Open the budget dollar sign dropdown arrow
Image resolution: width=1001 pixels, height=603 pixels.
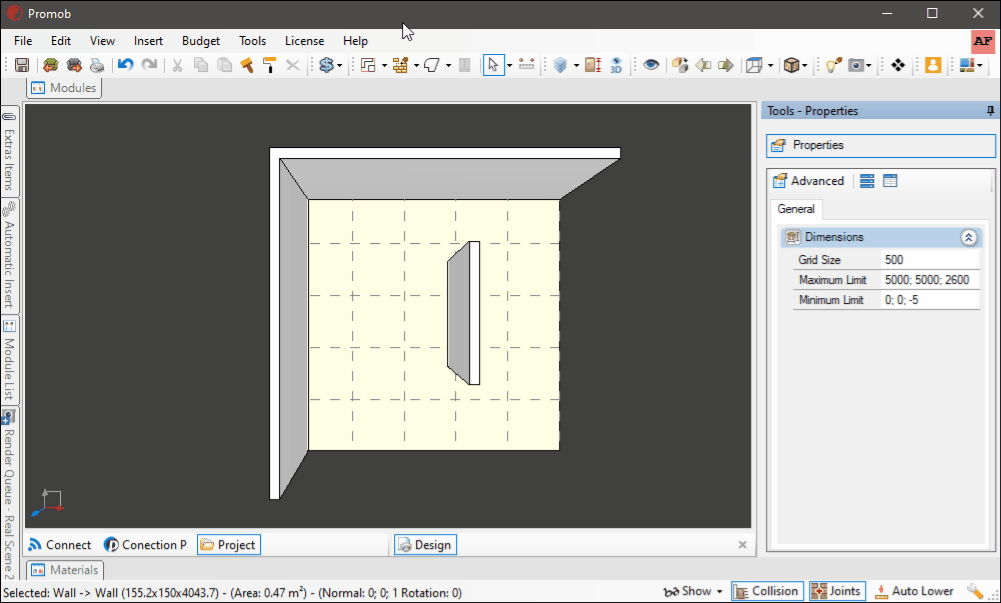(x=340, y=66)
